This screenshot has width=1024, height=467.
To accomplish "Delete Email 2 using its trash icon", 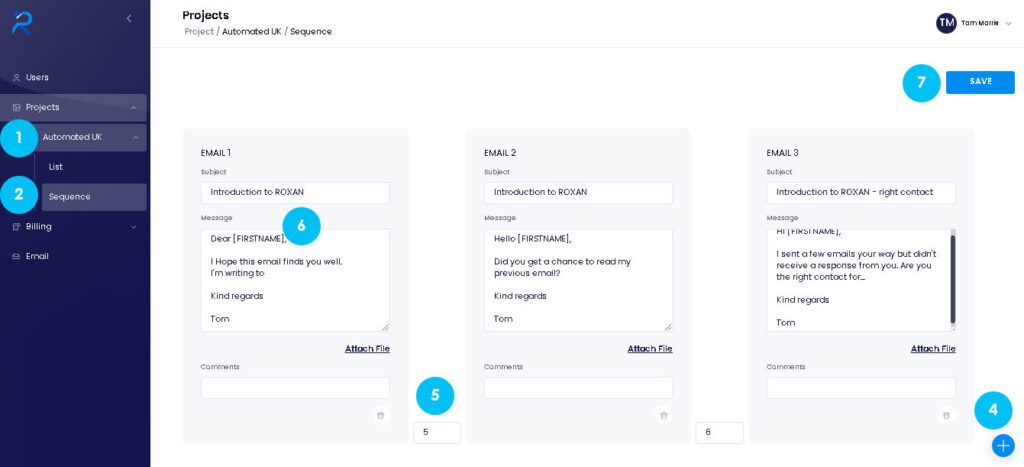I will (664, 415).
